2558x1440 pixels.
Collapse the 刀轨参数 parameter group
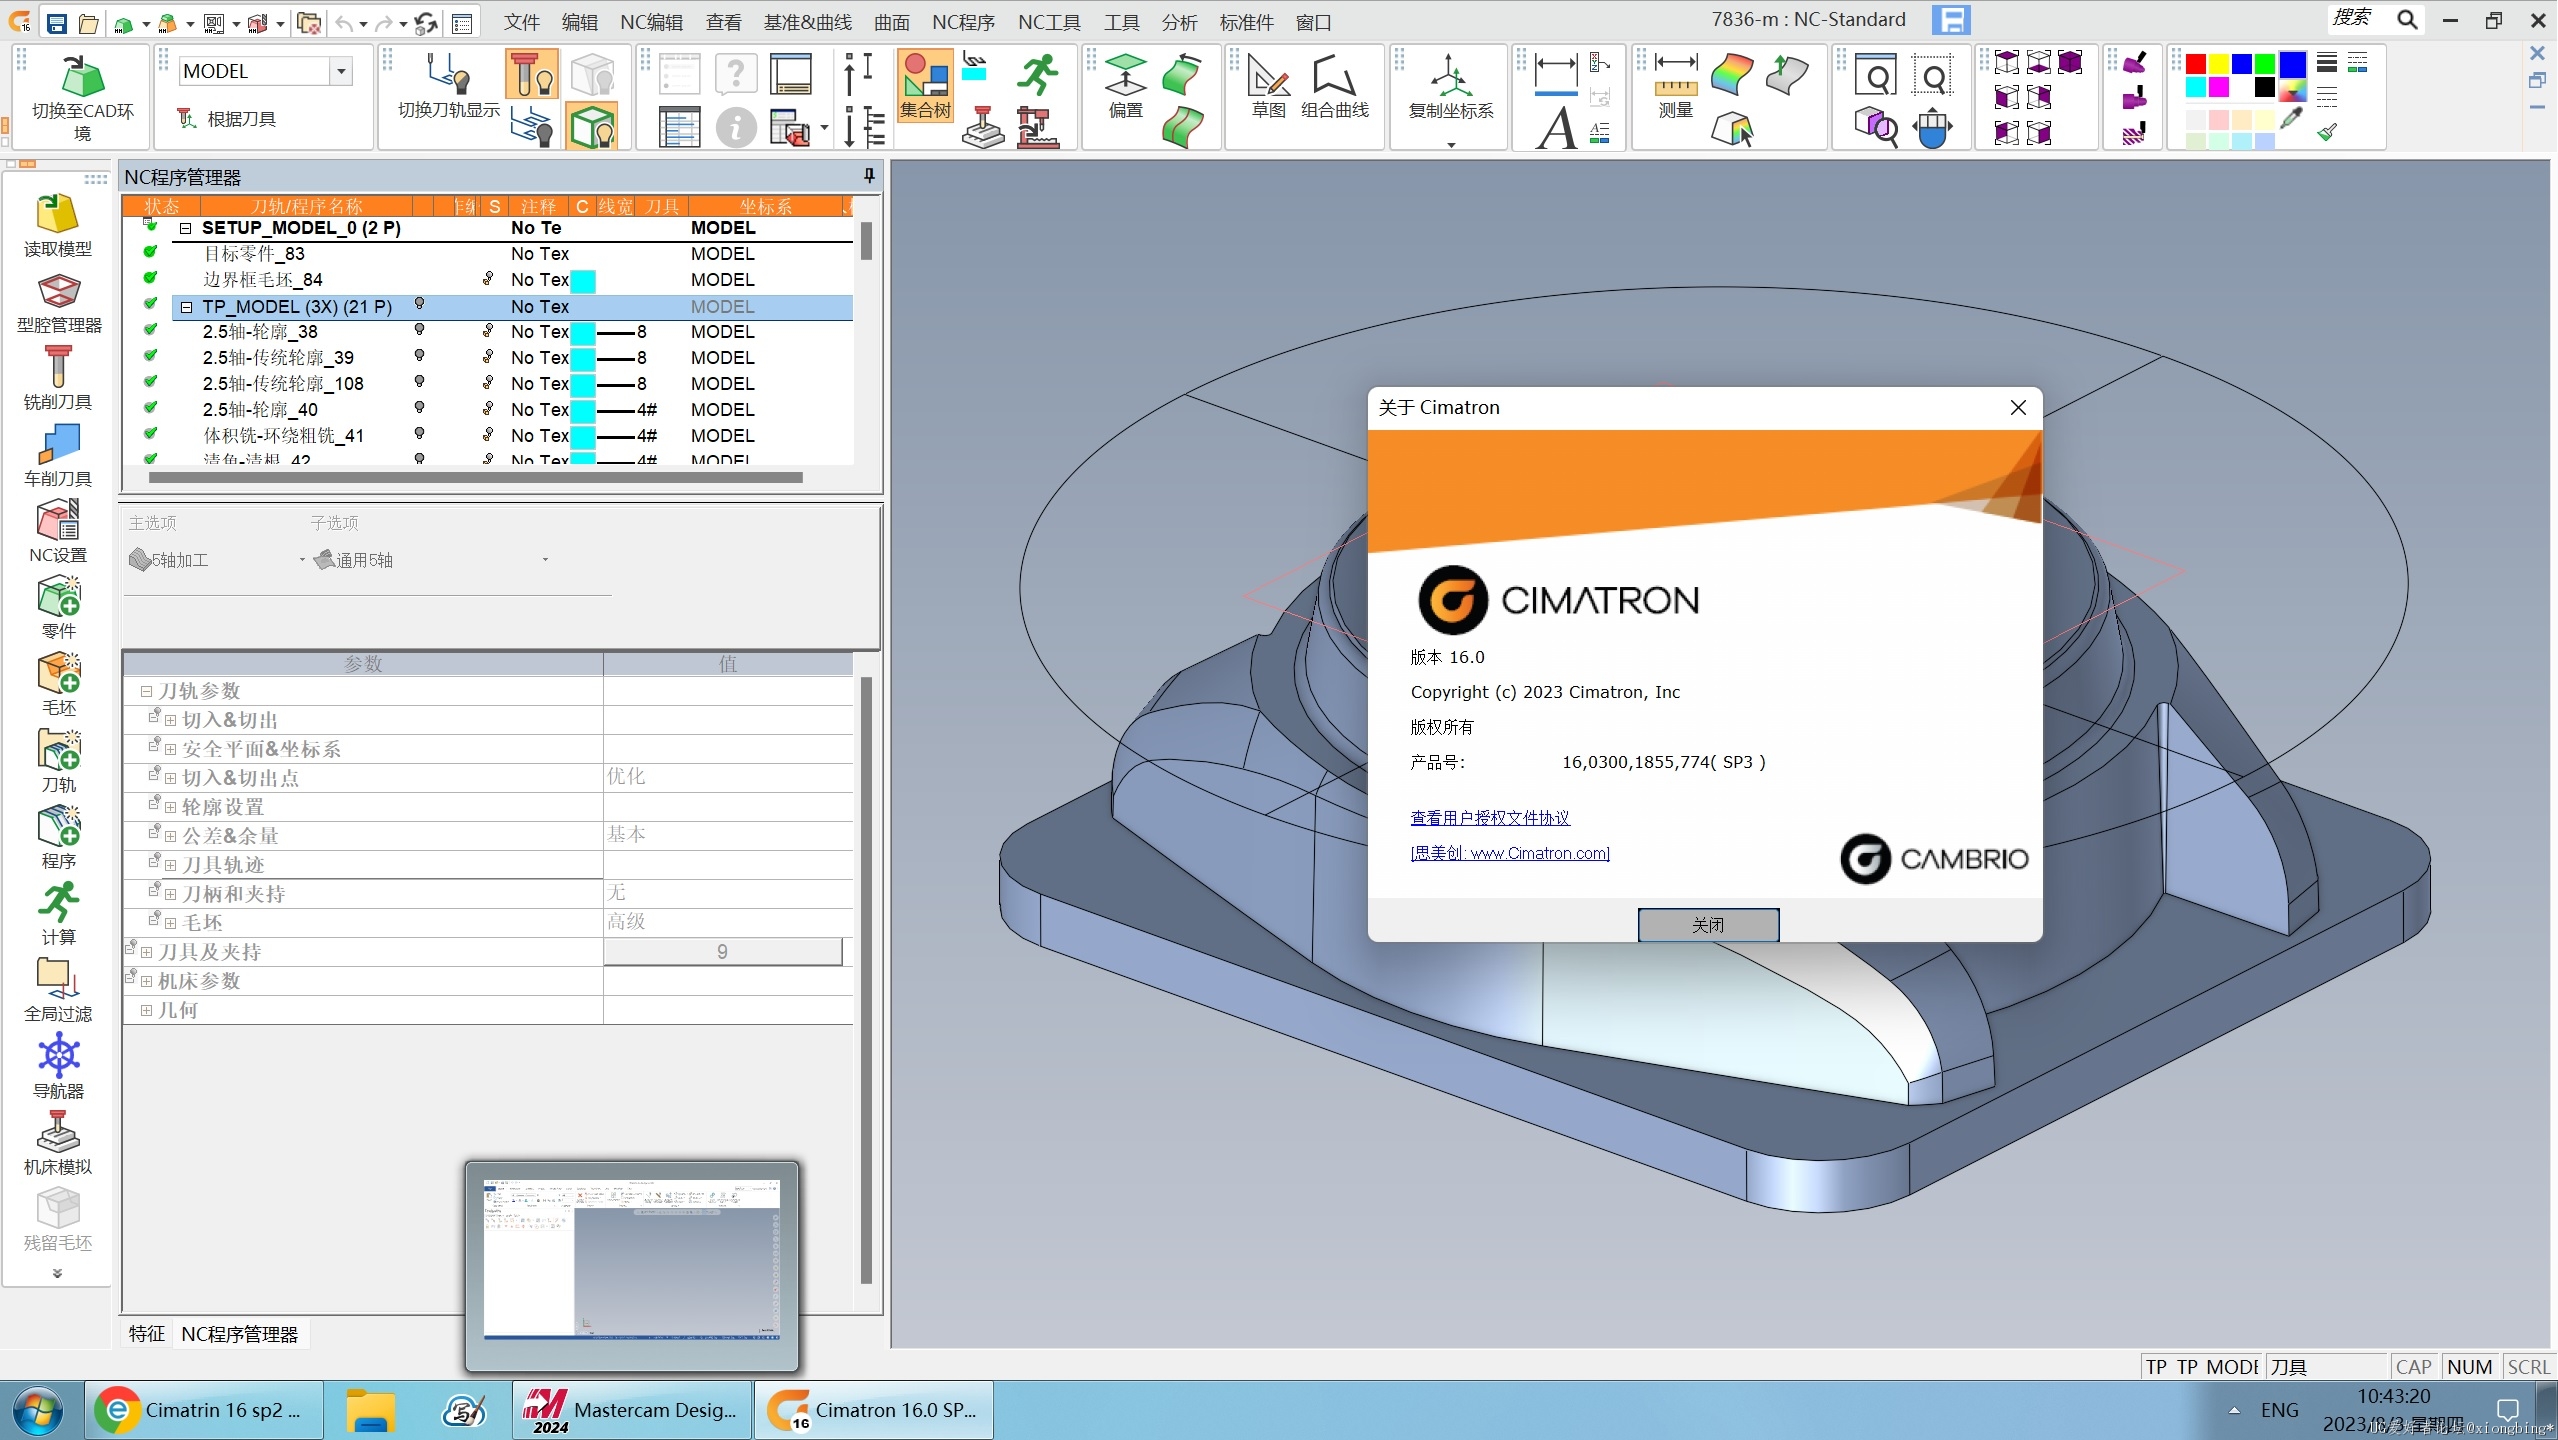(x=146, y=691)
